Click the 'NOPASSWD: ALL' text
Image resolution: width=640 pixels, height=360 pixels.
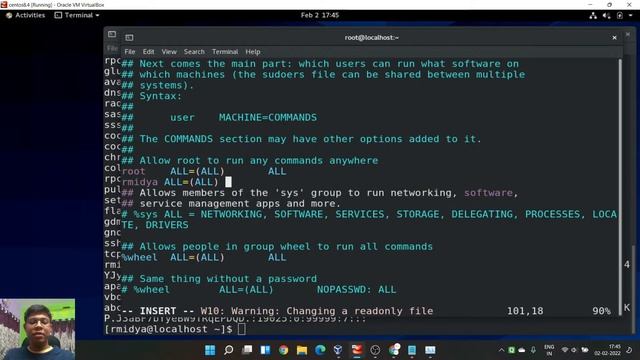[356, 290]
